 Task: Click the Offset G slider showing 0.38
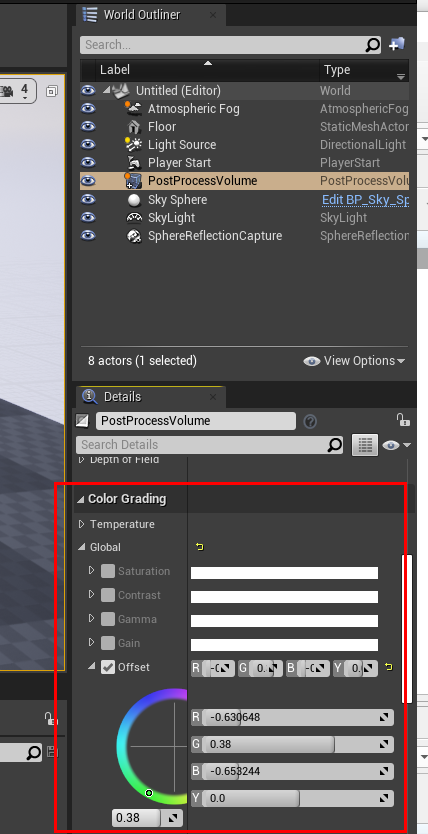[x=298, y=745]
